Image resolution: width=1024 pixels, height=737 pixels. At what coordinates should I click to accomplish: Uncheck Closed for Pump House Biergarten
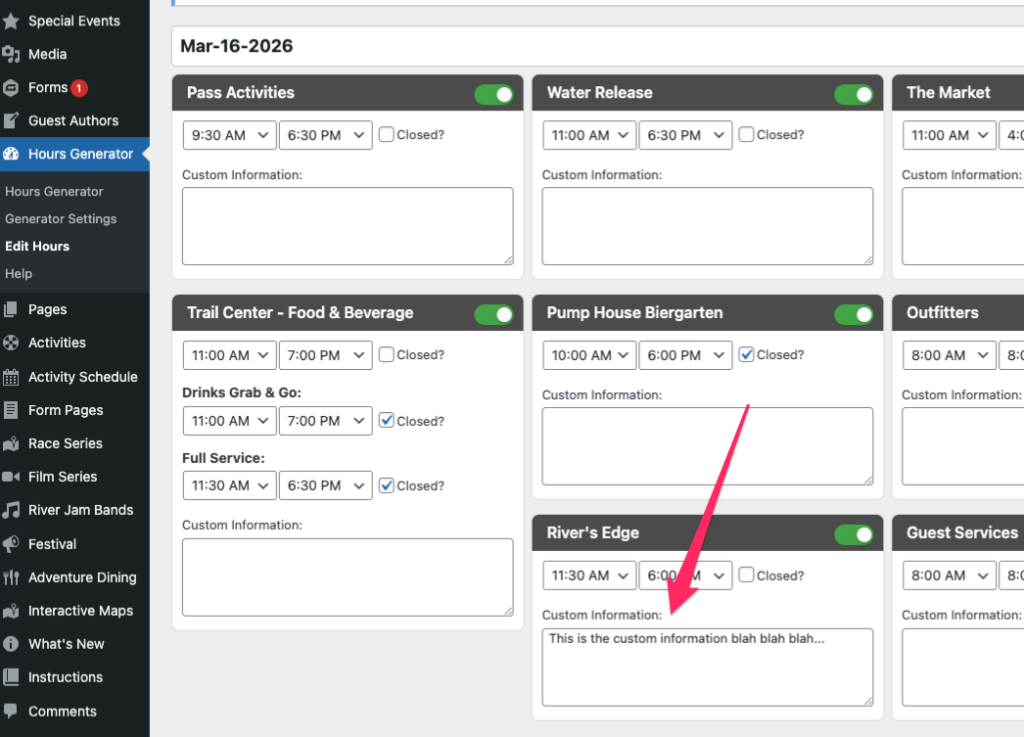(x=746, y=355)
